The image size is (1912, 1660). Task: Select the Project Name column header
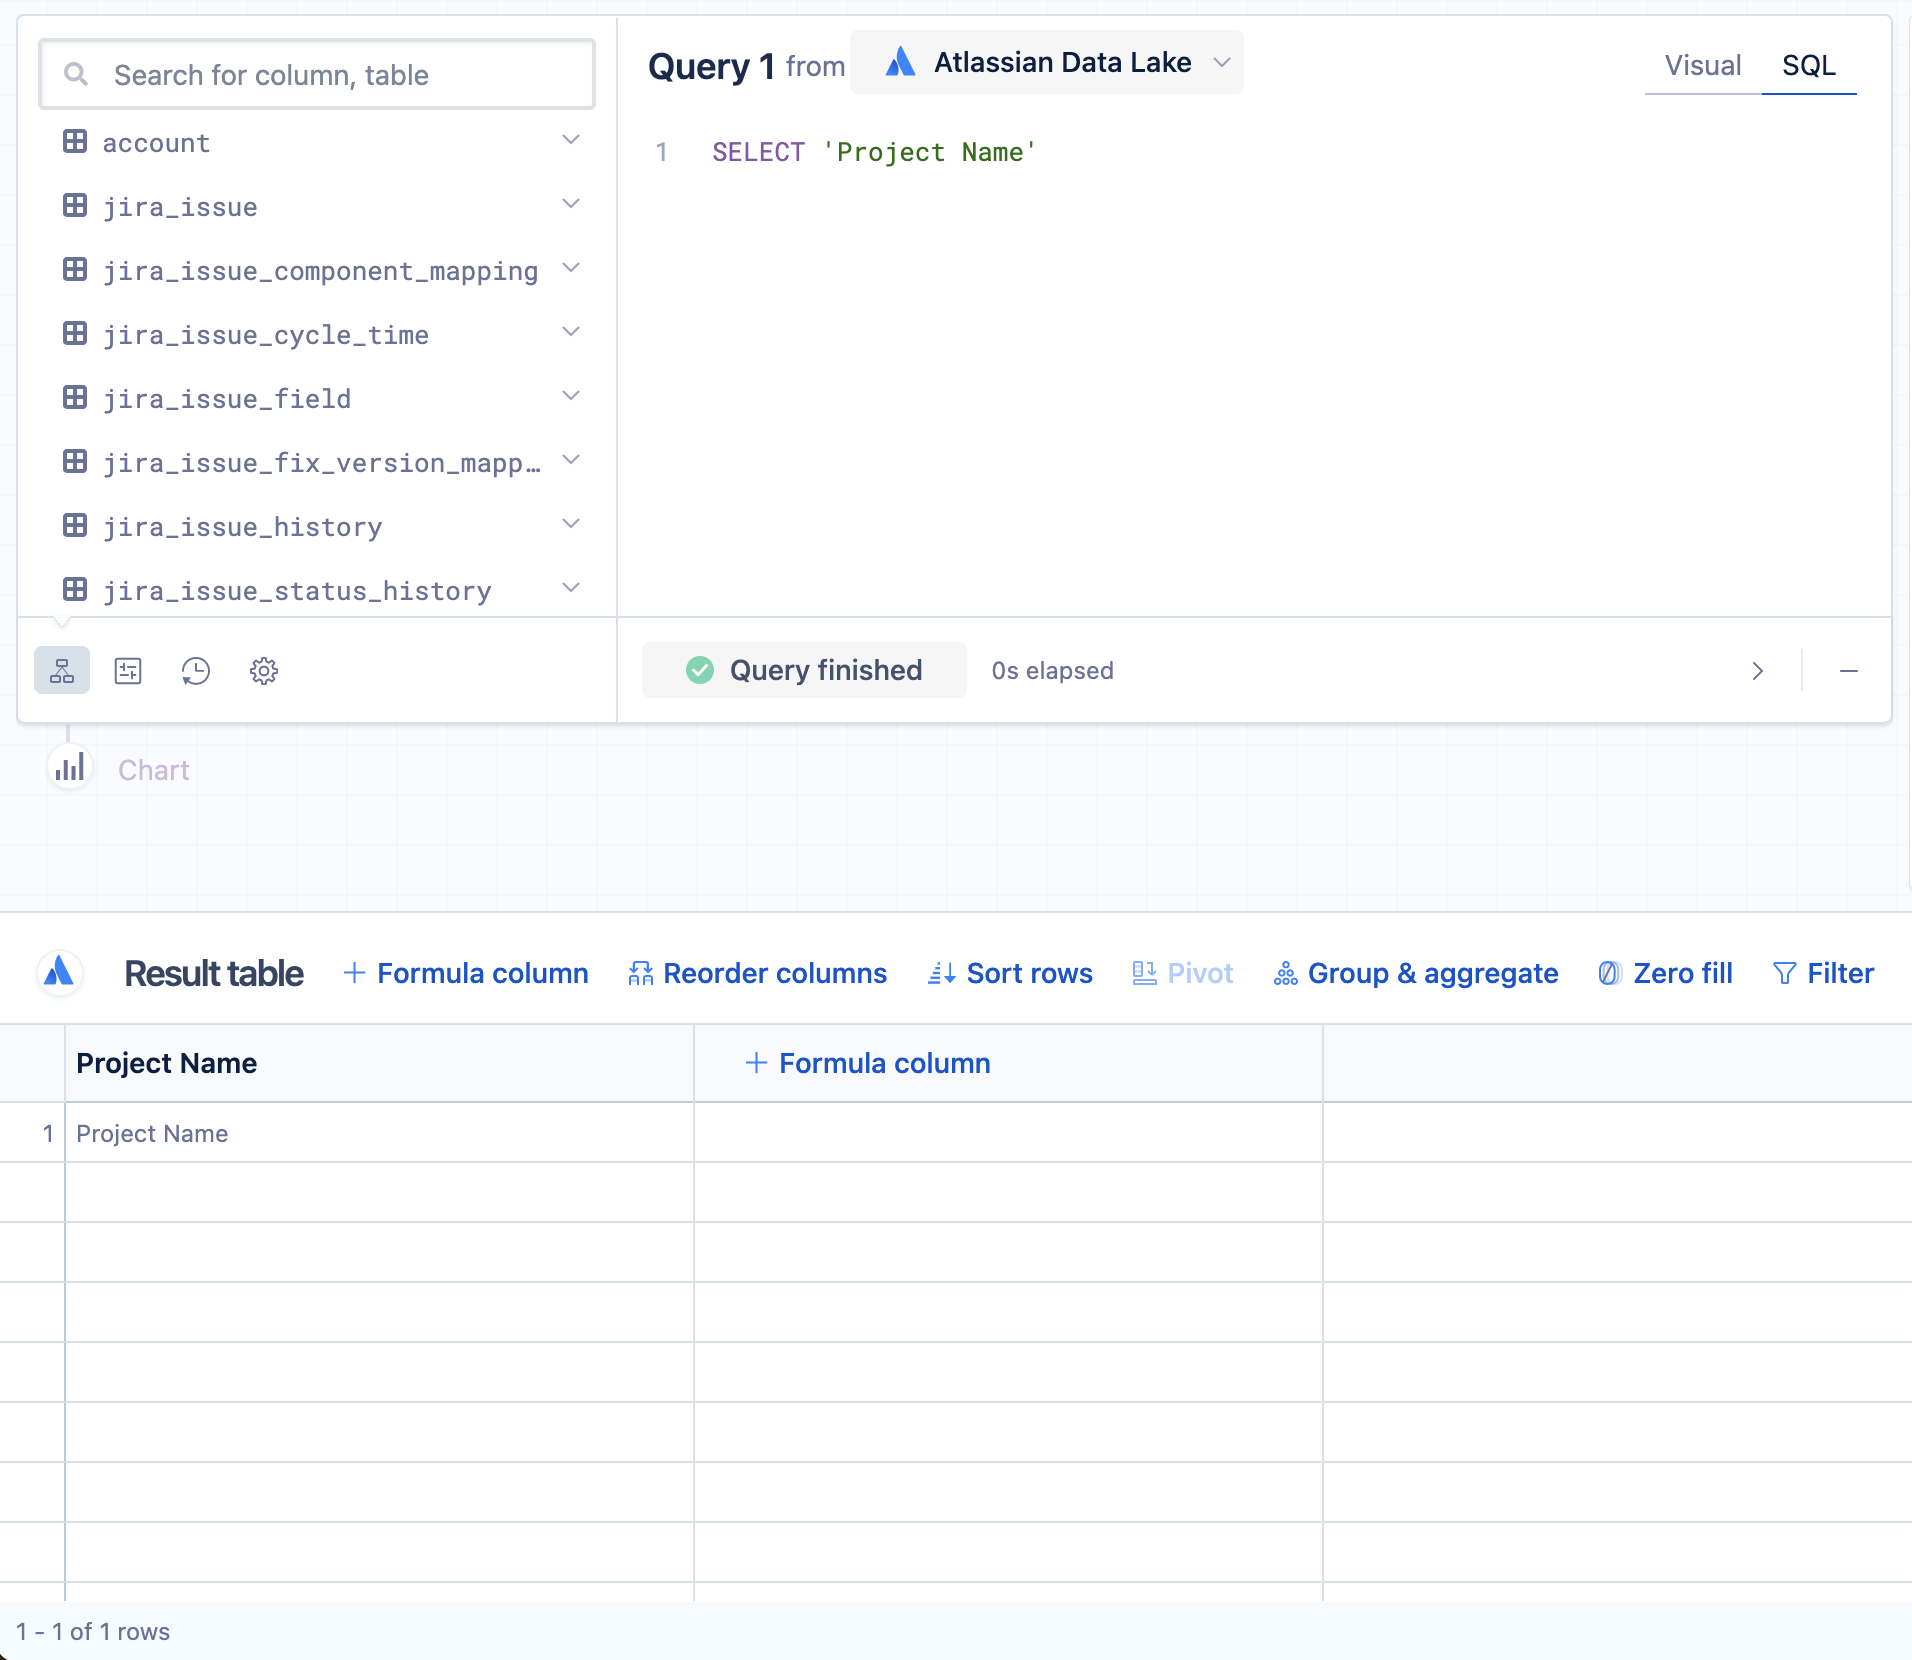coord(379,1063)
